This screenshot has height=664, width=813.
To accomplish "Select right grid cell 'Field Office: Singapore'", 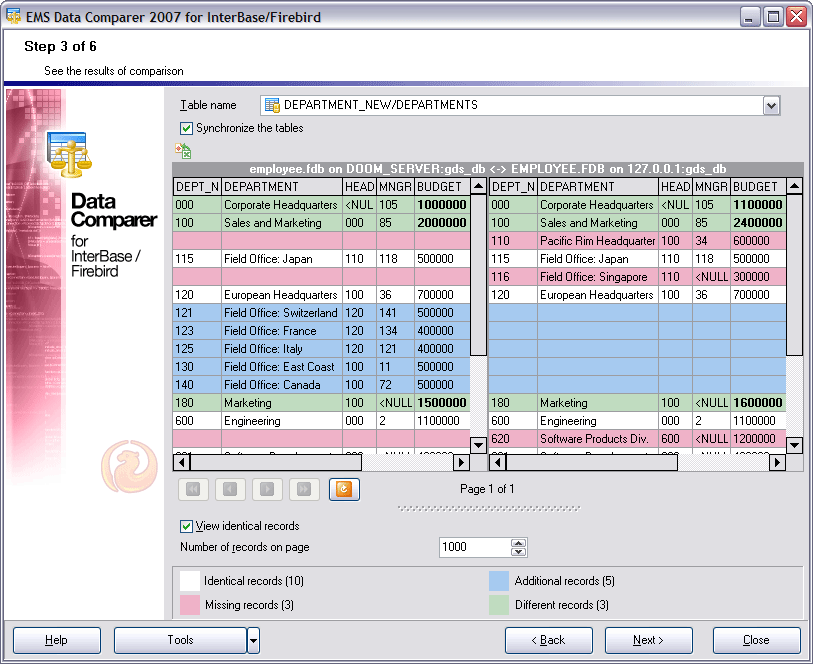I will 598,277.
